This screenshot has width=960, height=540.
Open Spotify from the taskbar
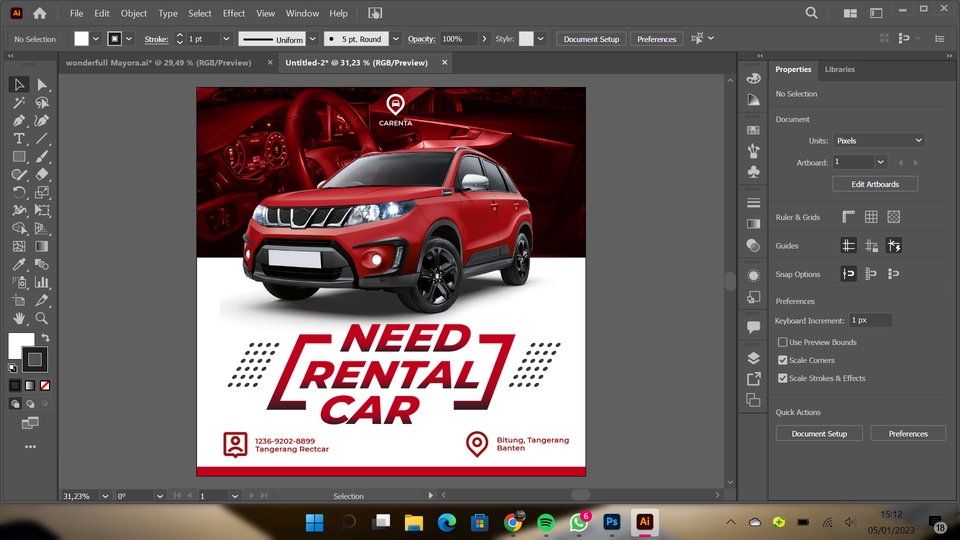click(x=546, y=522)
